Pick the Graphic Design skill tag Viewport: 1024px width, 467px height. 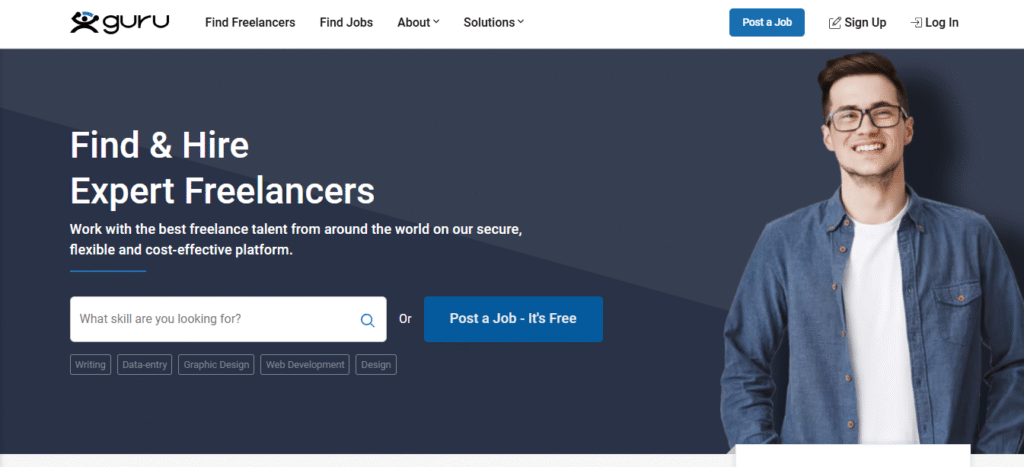216,365
